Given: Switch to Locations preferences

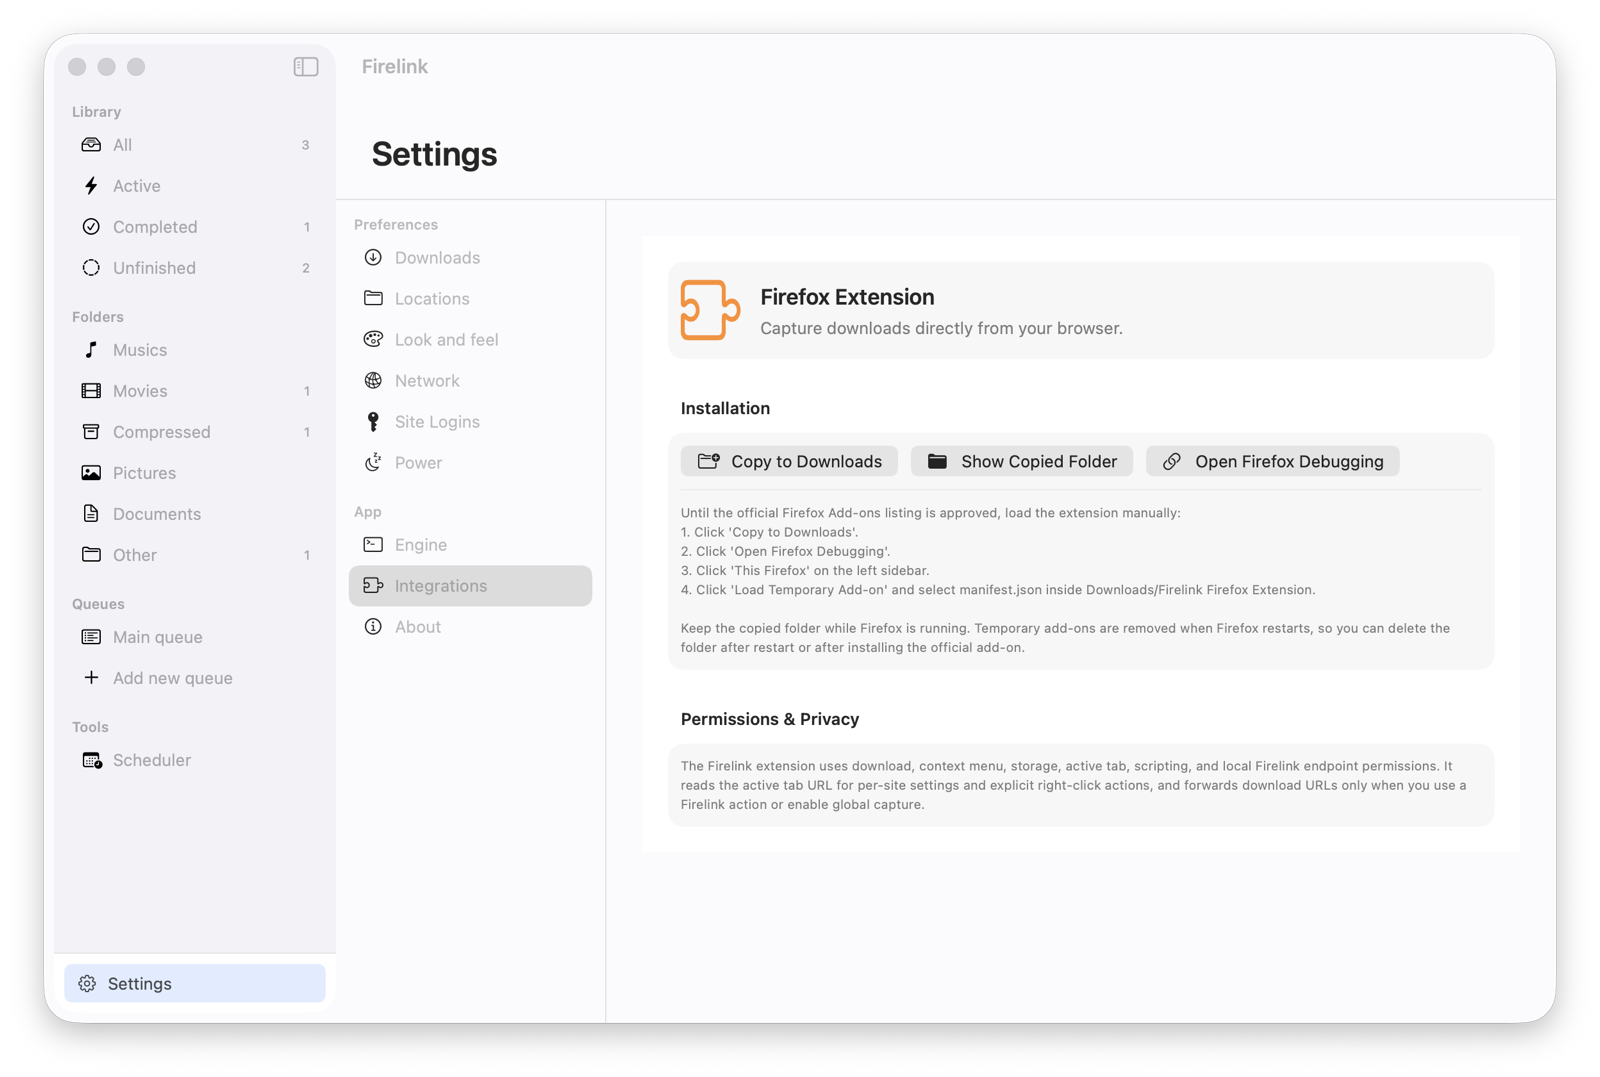Looking at the screenshot, I should tap(470, 299).
